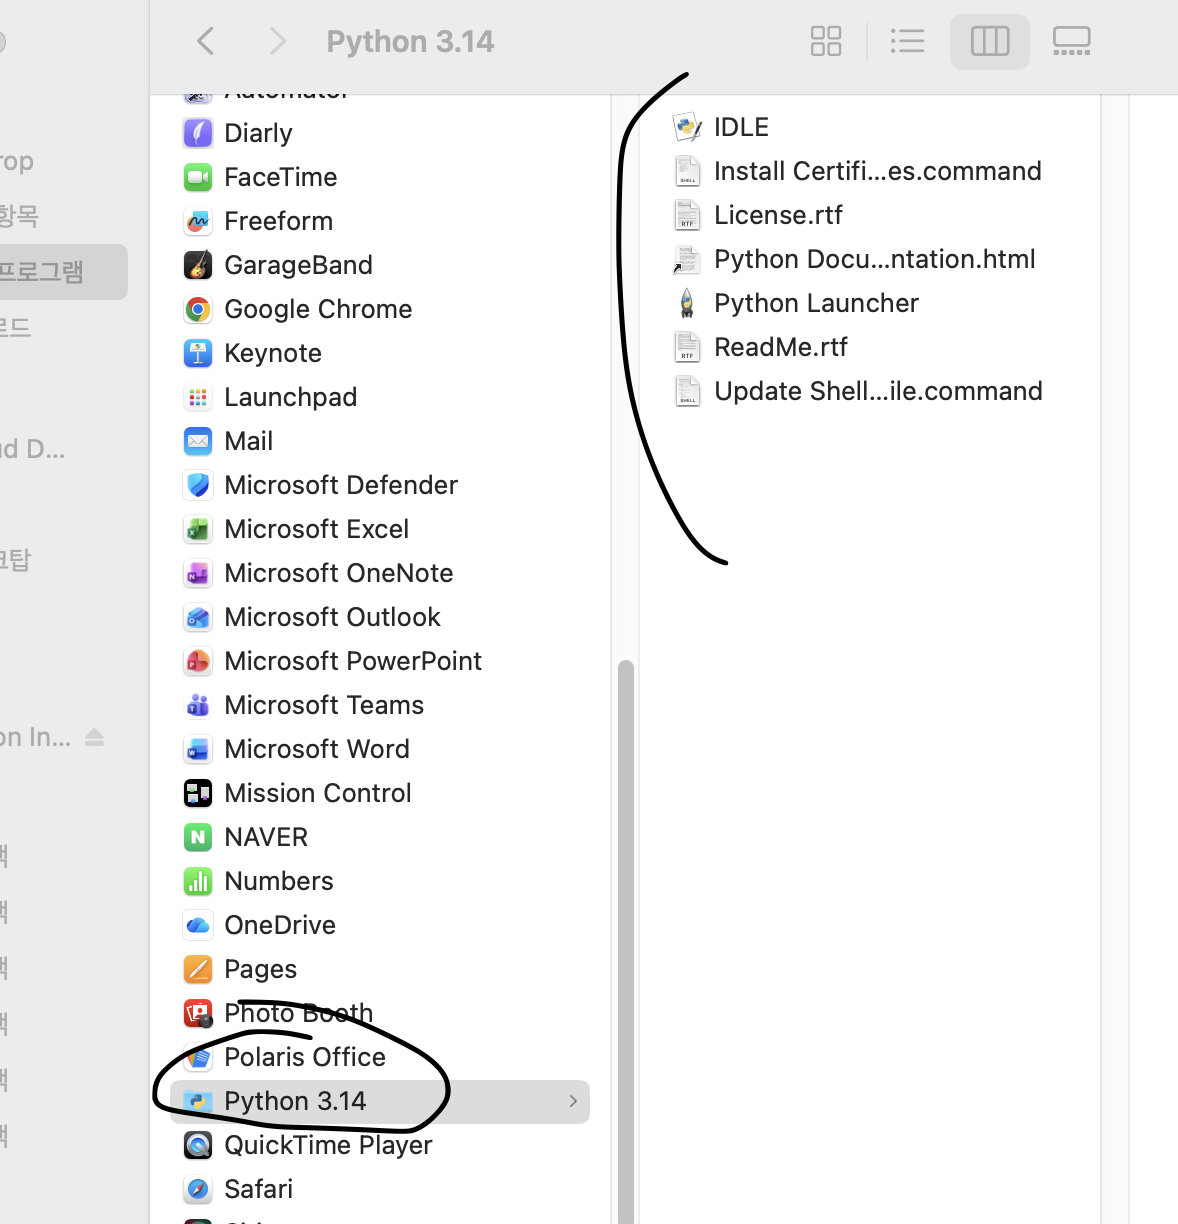The height and width of the screenshot is (1224, 1178).
Task: Click the Python Documentation alias icon
Action: point(686,259)
